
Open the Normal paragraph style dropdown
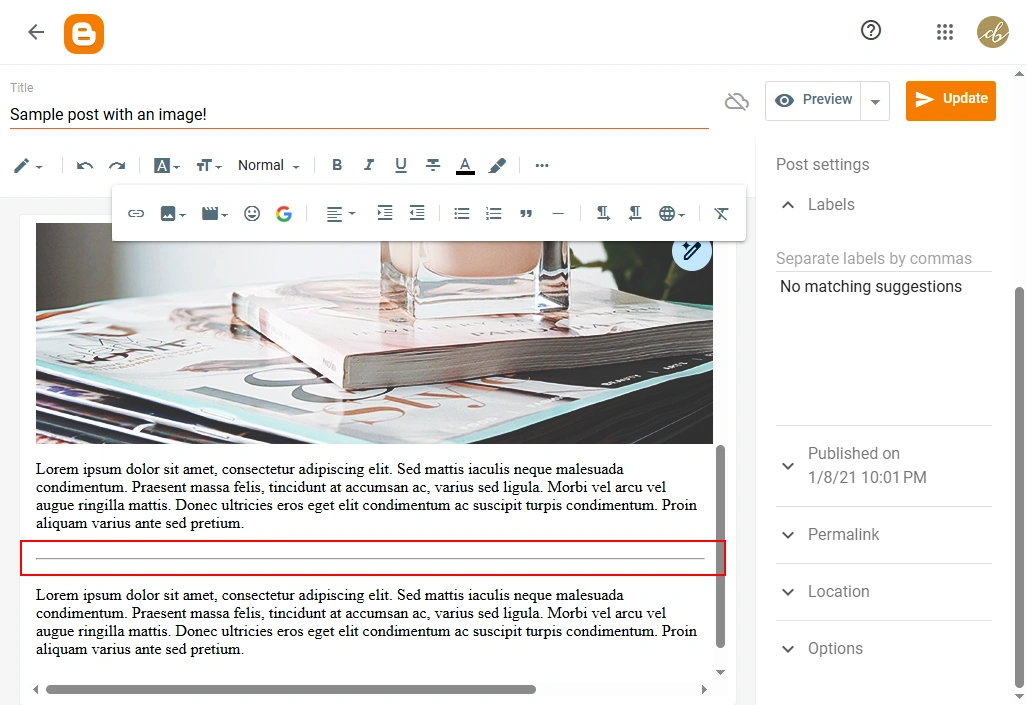(268, 166)
